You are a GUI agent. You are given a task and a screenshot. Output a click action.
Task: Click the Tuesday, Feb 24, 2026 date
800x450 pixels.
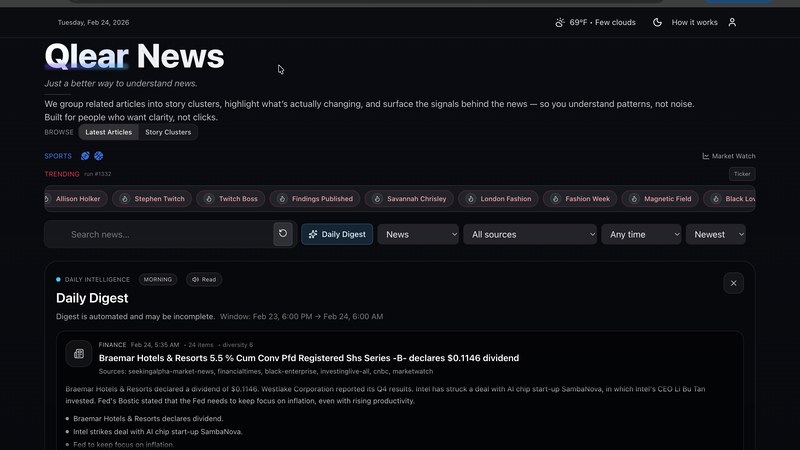click(93, 22)
